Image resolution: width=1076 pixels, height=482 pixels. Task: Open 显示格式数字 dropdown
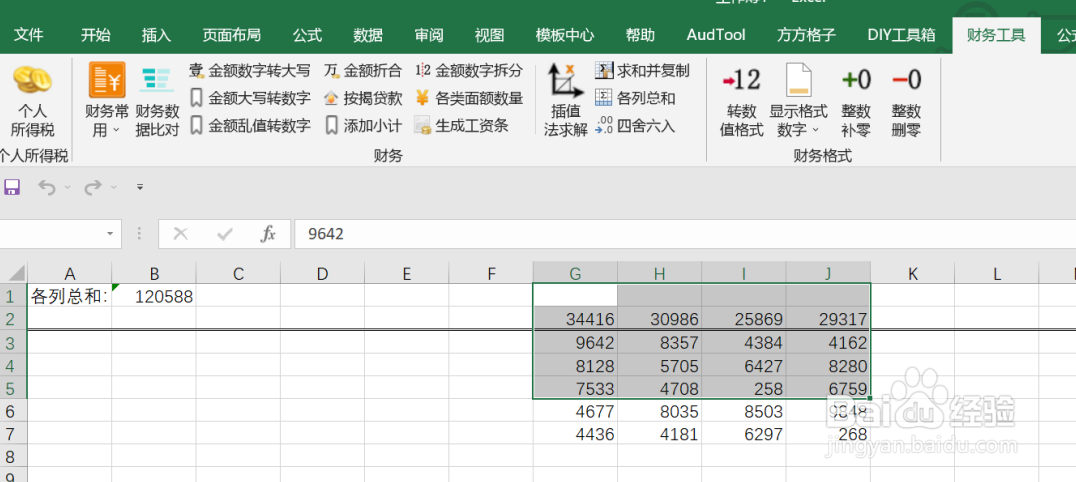[x=798, y=101]
